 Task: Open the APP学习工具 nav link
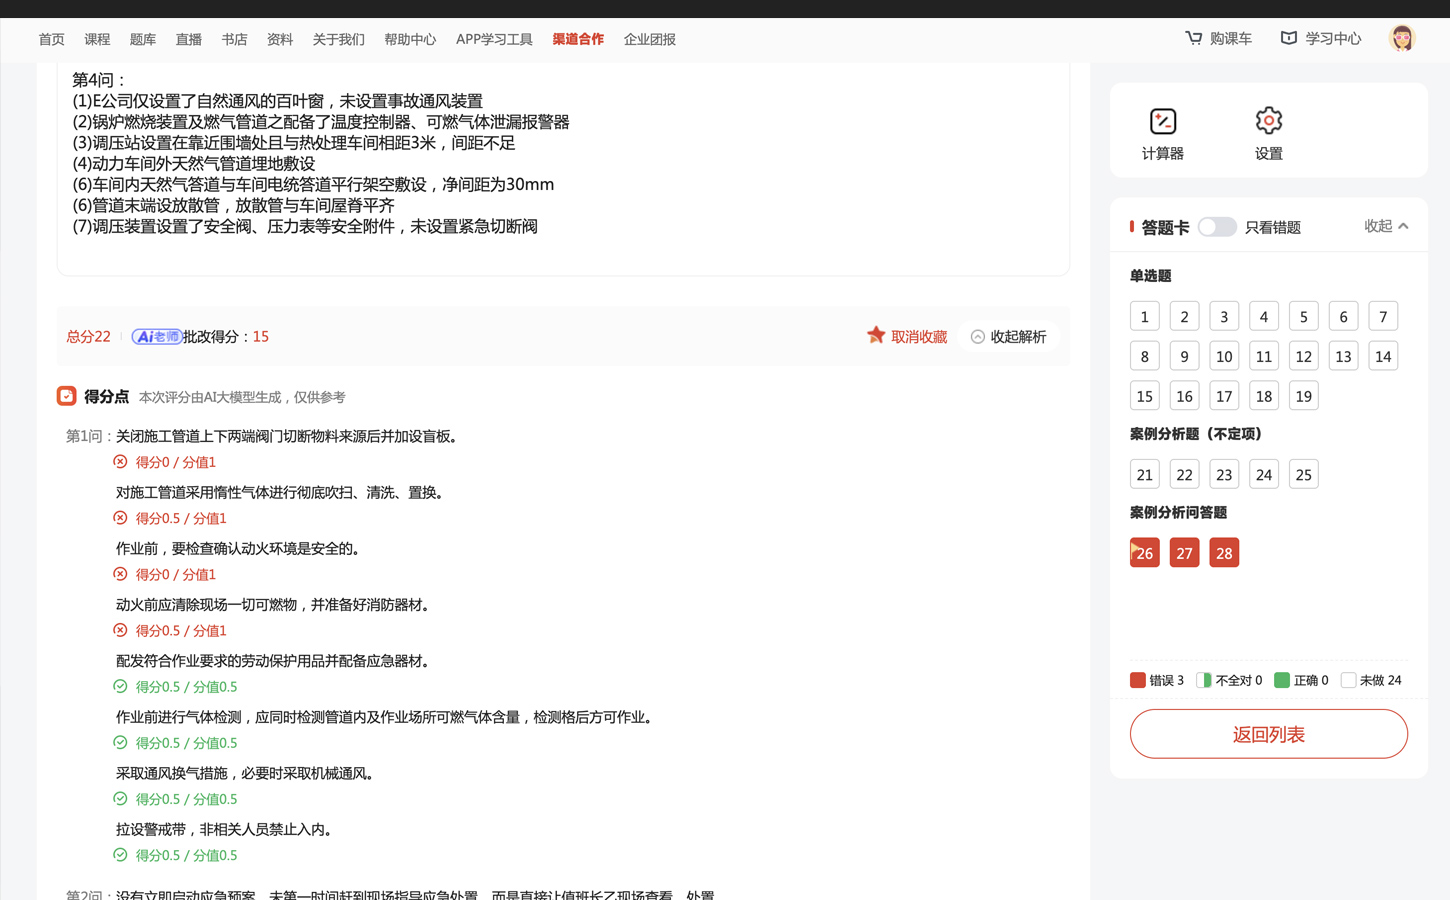click(x=494, y=39)
